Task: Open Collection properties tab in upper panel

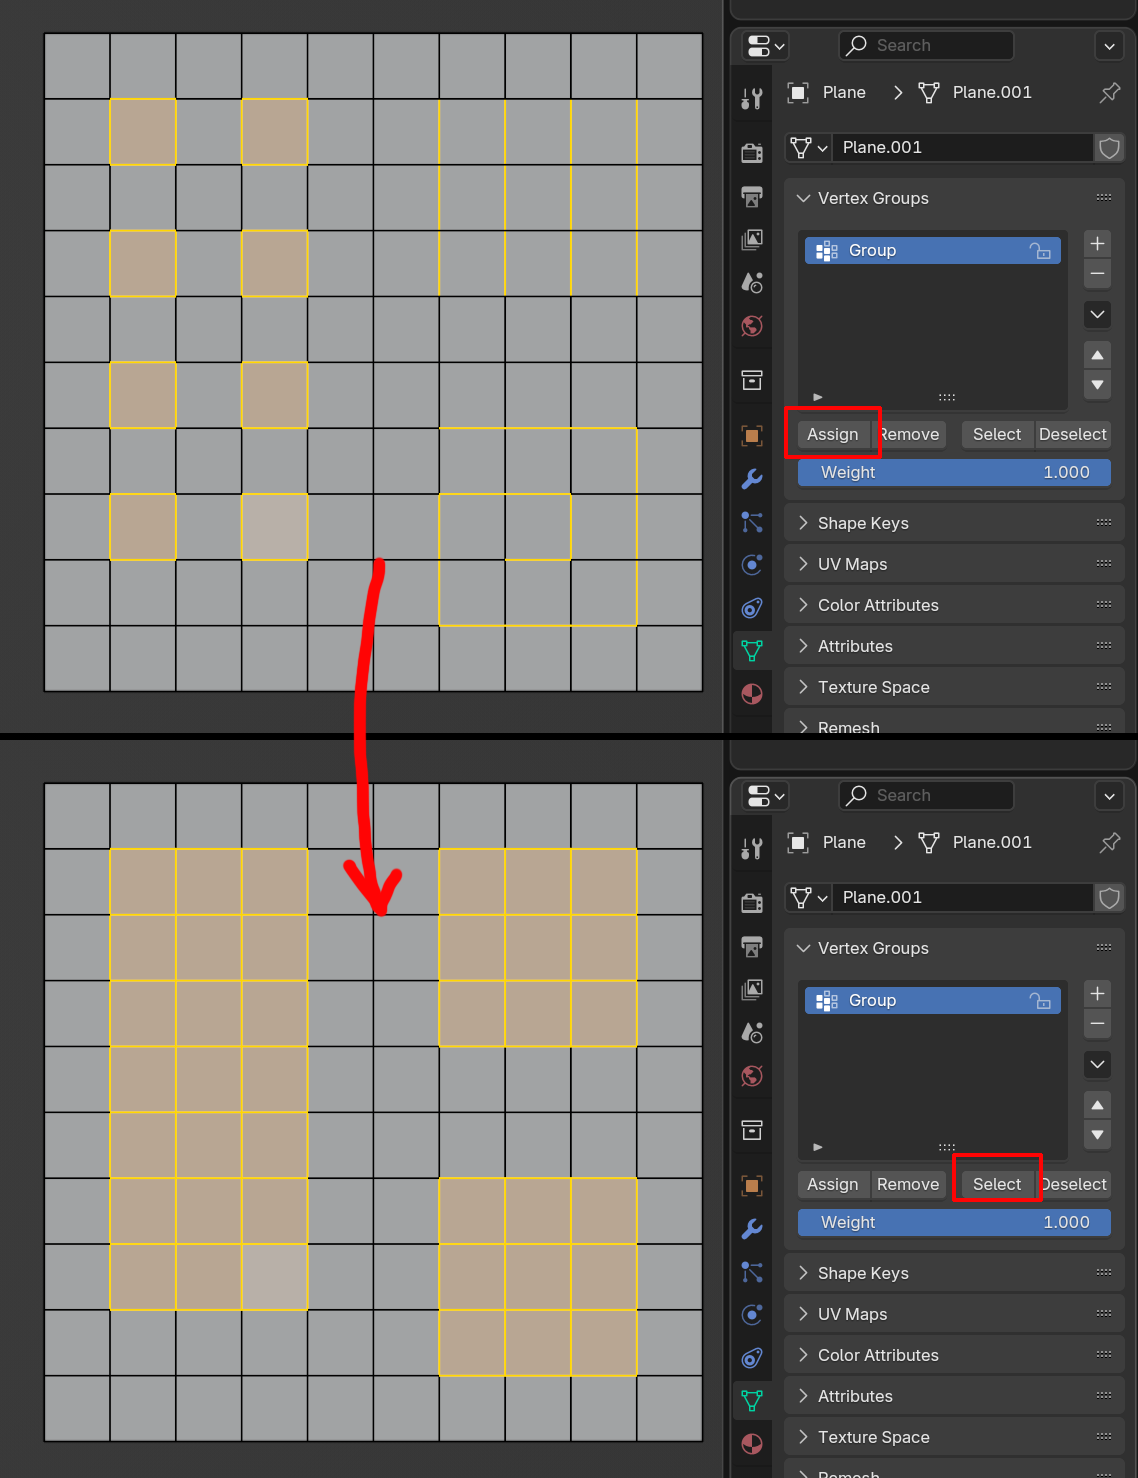Action: pos(752,380)
